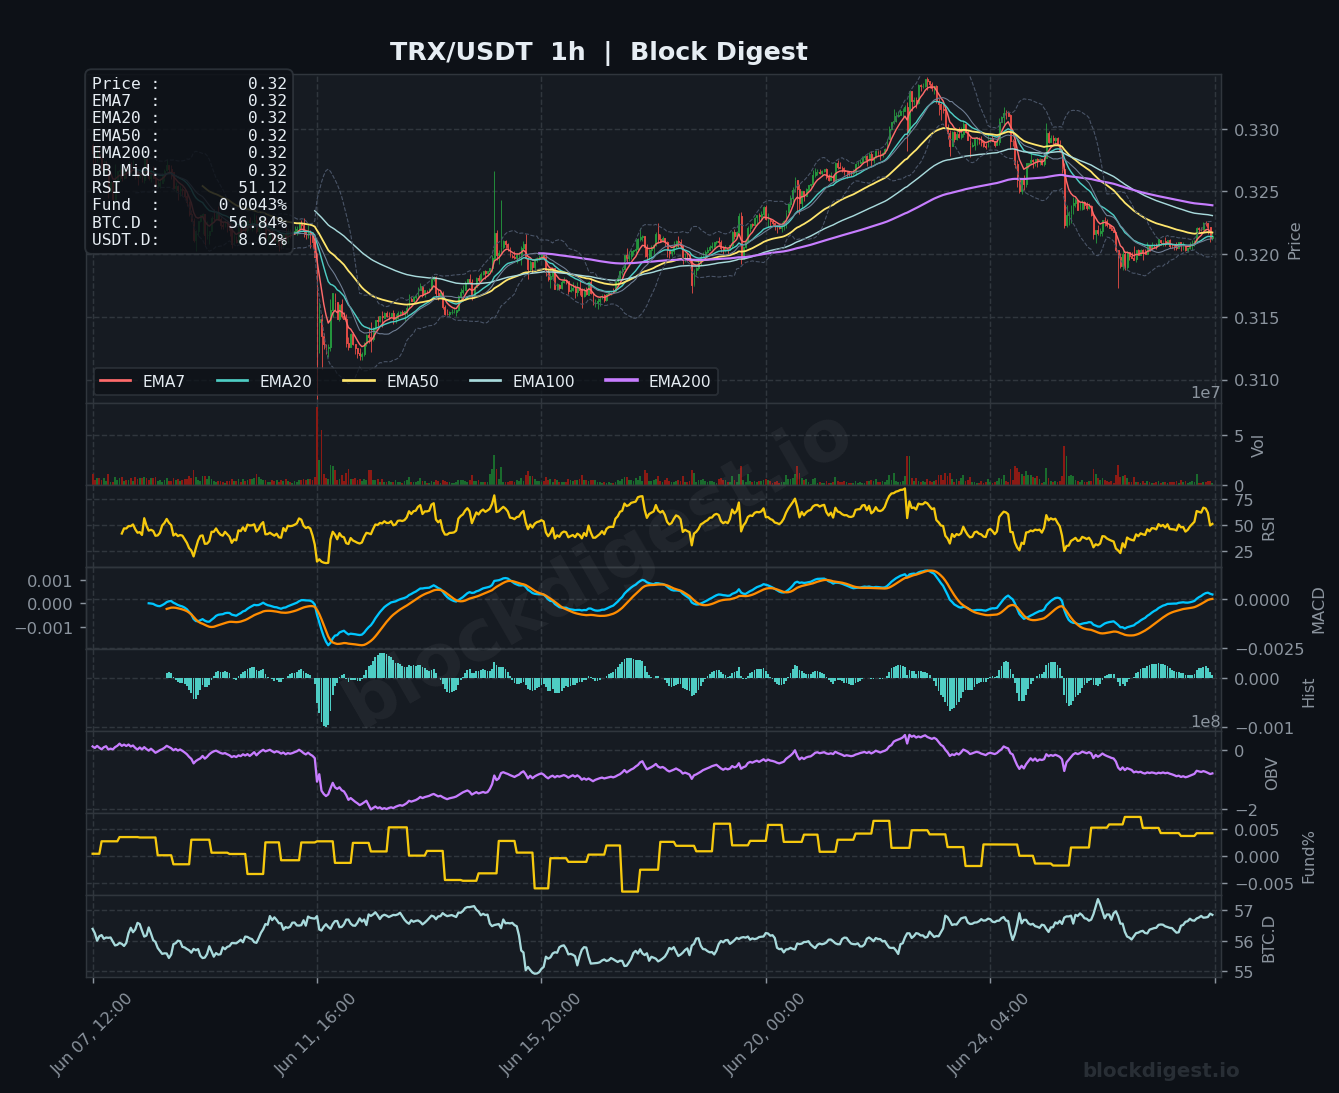The height and width of the screenshot is (1093, 1339).
Task: Click the Vol axis label
Action: pos(1259,446)
